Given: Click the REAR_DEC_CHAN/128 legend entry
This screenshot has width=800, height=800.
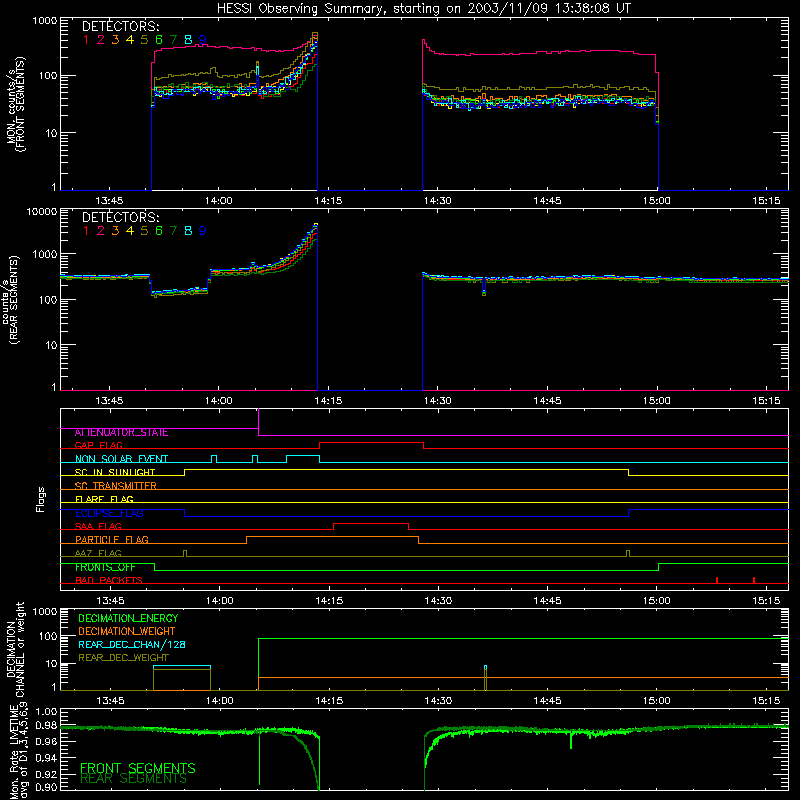Looking at the screenshot, I should click(x=132, y=645).
